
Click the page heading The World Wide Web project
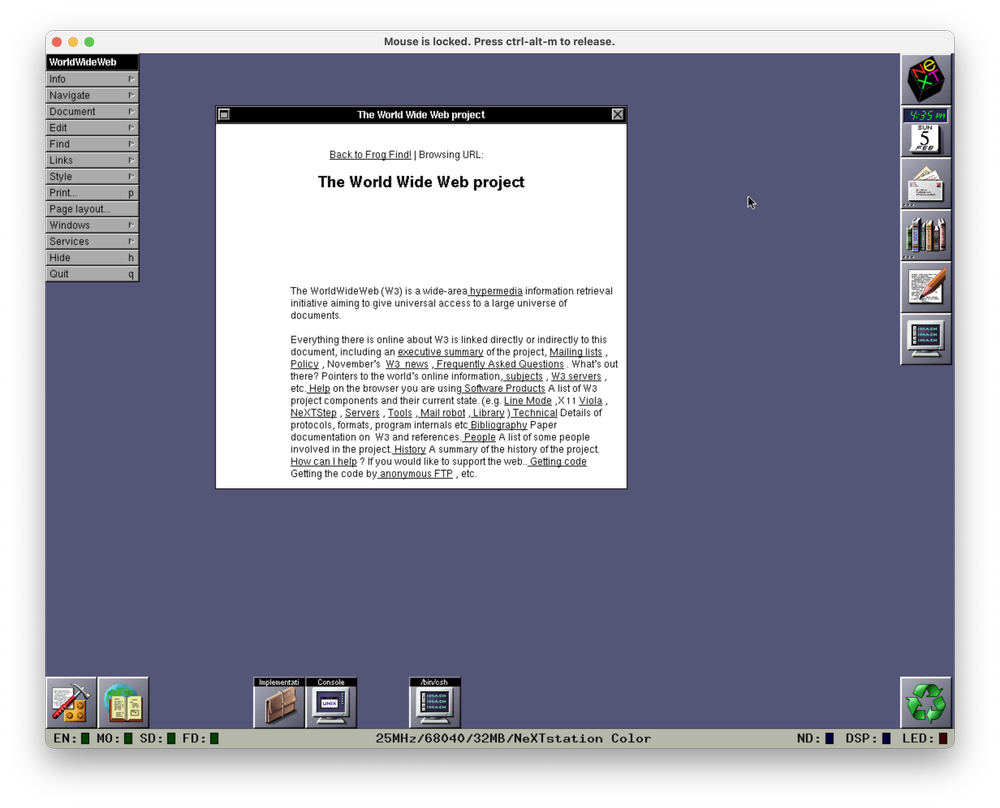pos(421,182)
